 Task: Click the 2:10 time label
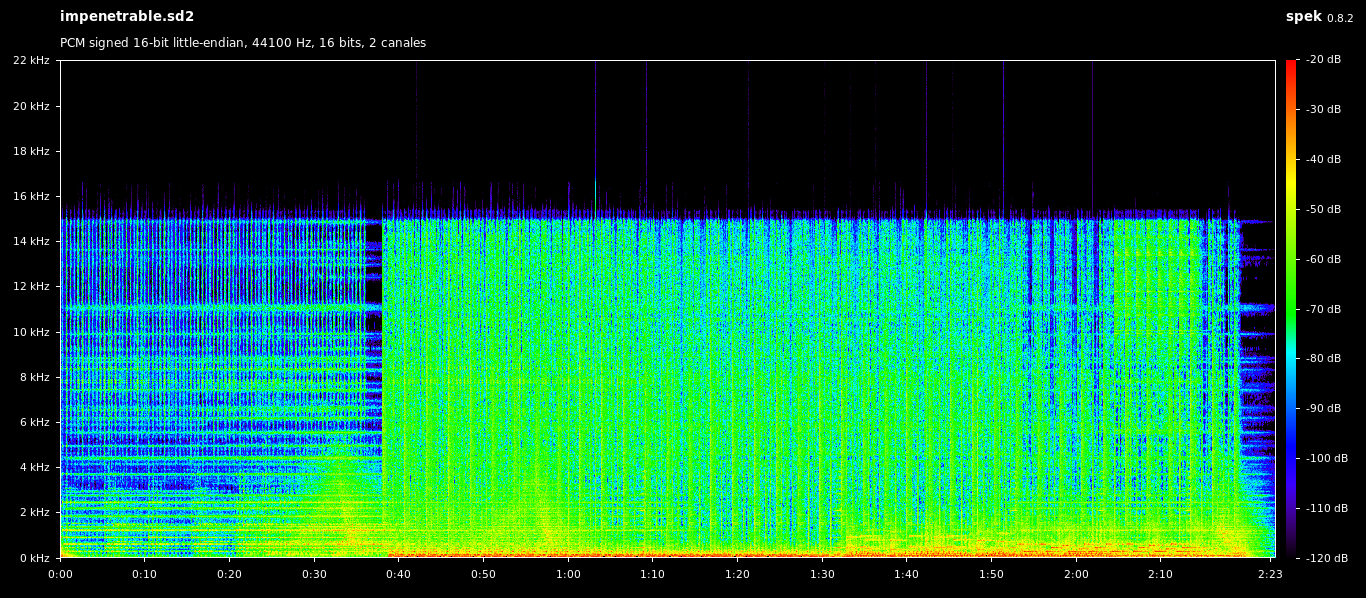(x=1161, y=575)
